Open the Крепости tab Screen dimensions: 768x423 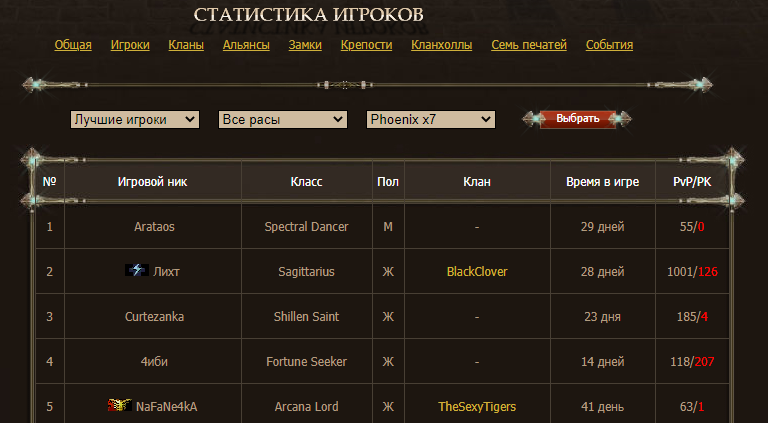(x=366, y=45)
